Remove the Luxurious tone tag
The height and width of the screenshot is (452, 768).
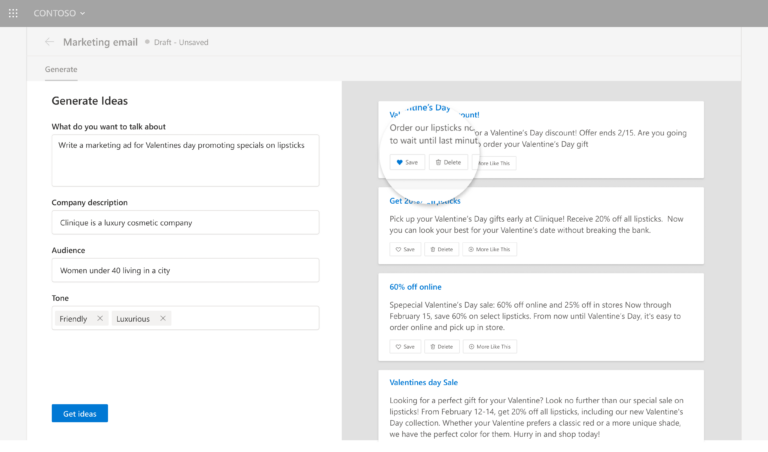162,319
